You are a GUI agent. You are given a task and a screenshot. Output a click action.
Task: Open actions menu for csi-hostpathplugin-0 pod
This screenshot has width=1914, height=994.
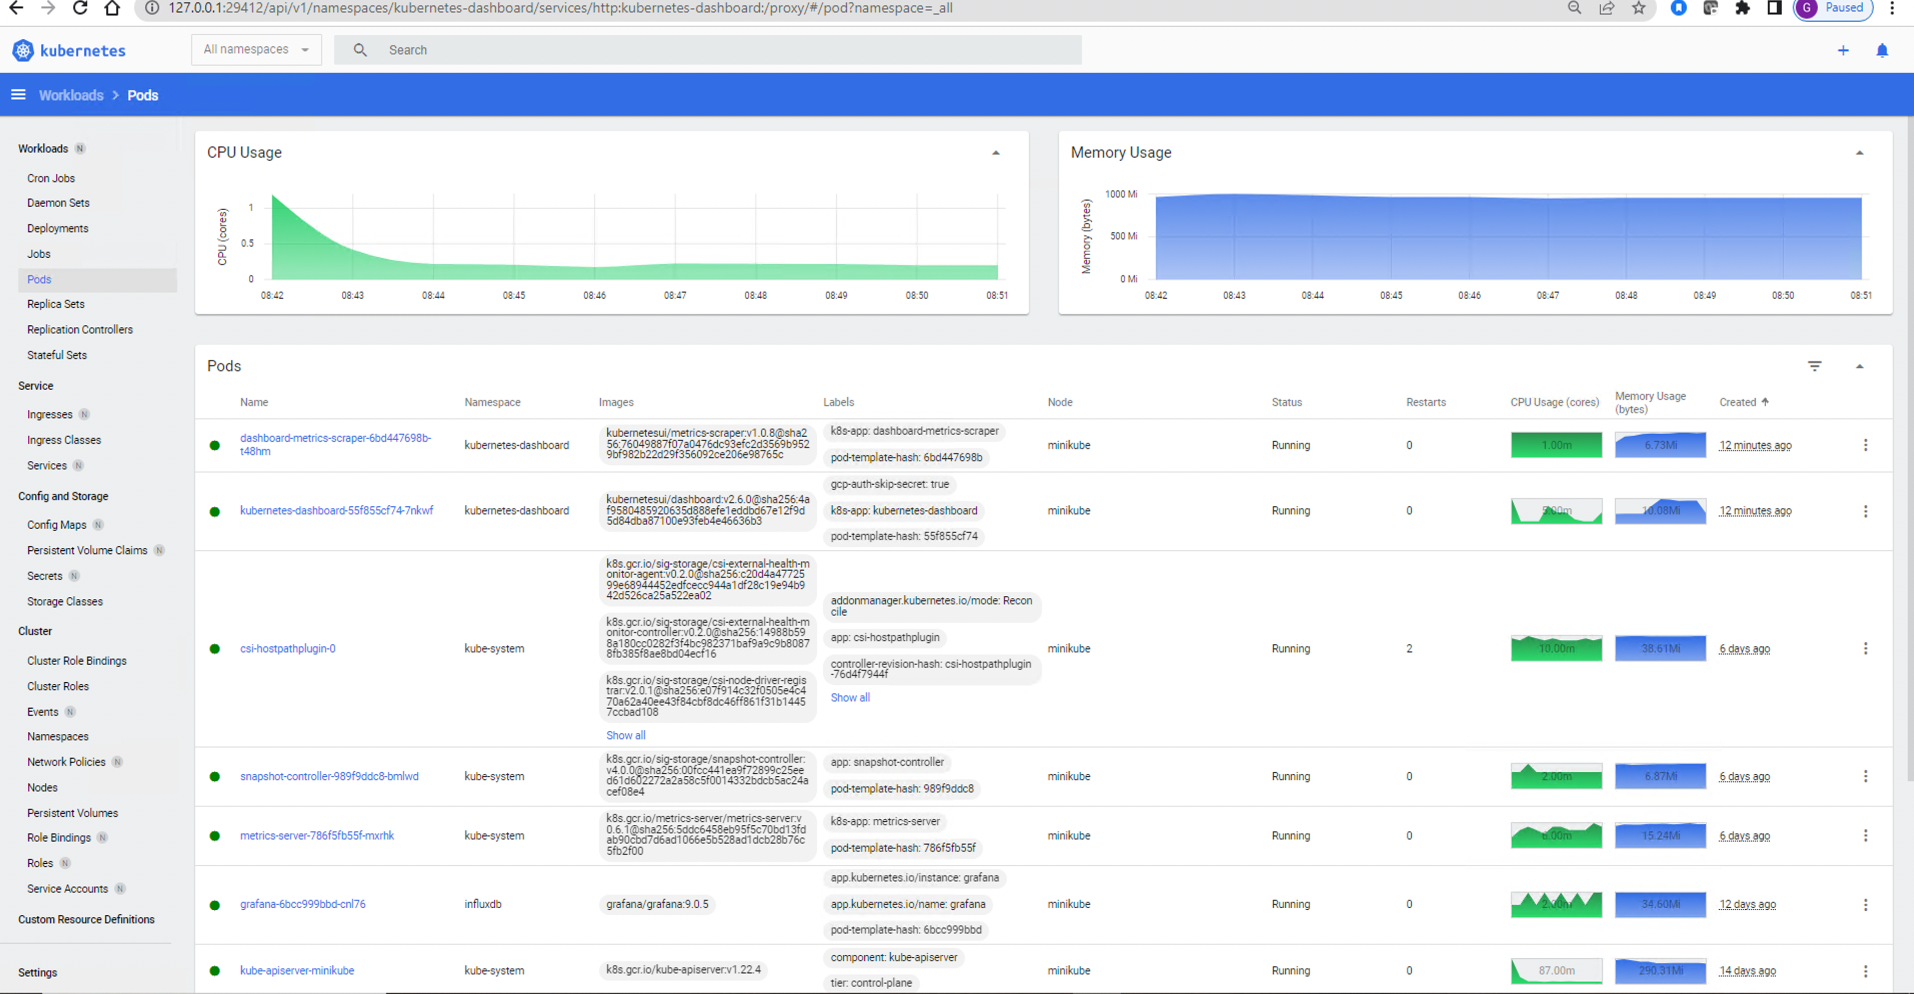1865,649
